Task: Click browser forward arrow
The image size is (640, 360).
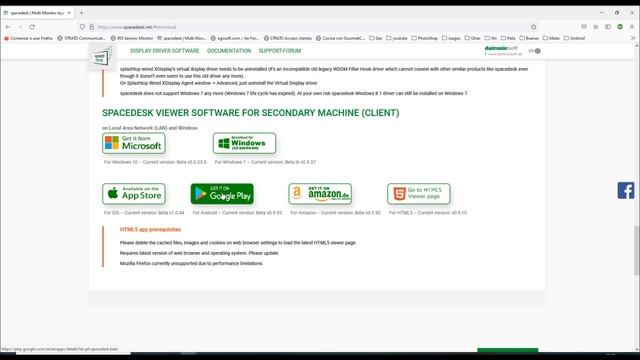Action: tap(20, 27)
